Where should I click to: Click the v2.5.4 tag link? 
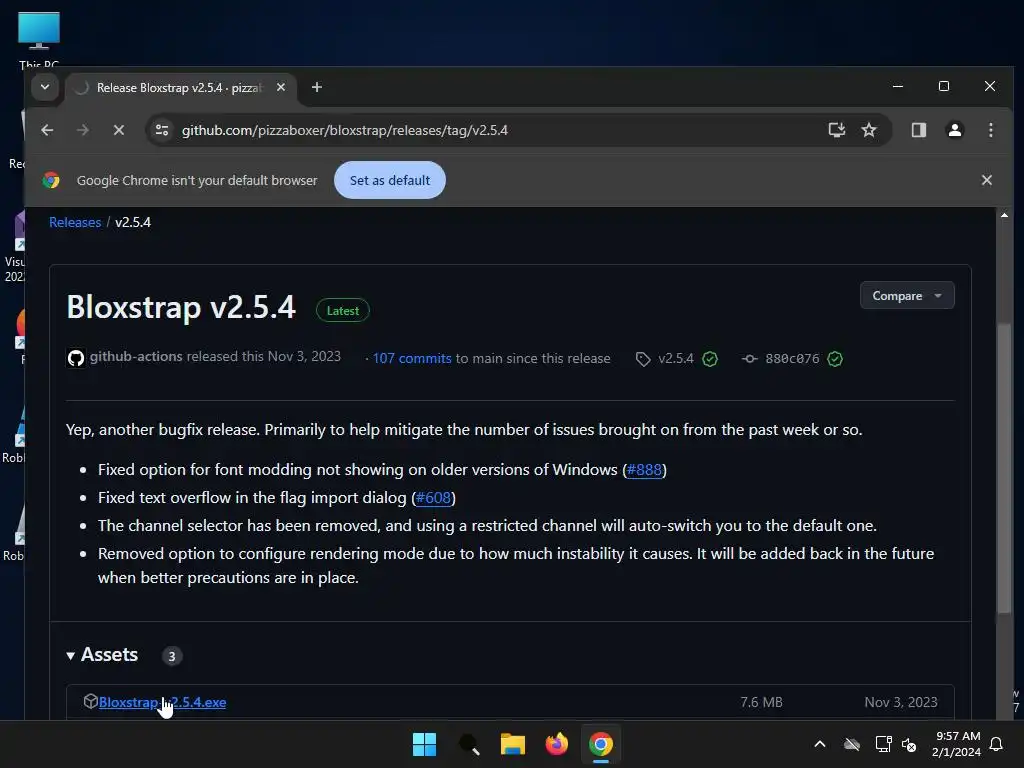(676, 359)
